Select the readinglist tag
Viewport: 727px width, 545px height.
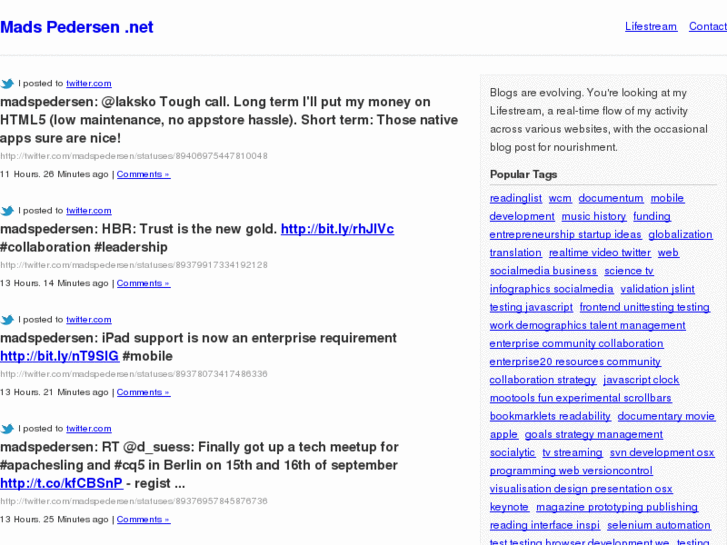pos(516,199)
